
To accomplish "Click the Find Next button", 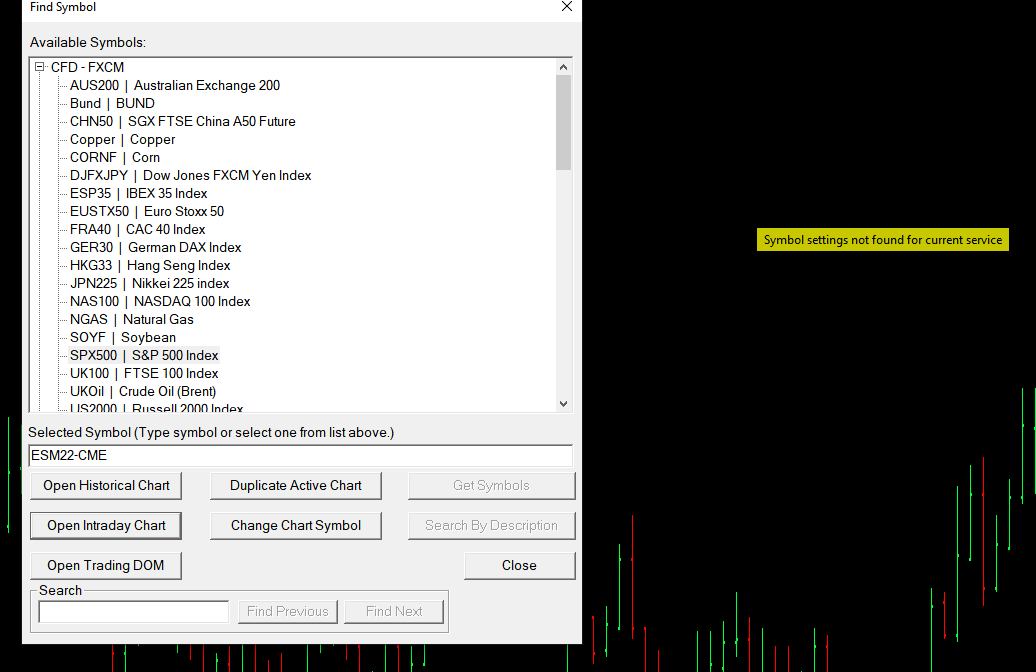I will [394, 612].
